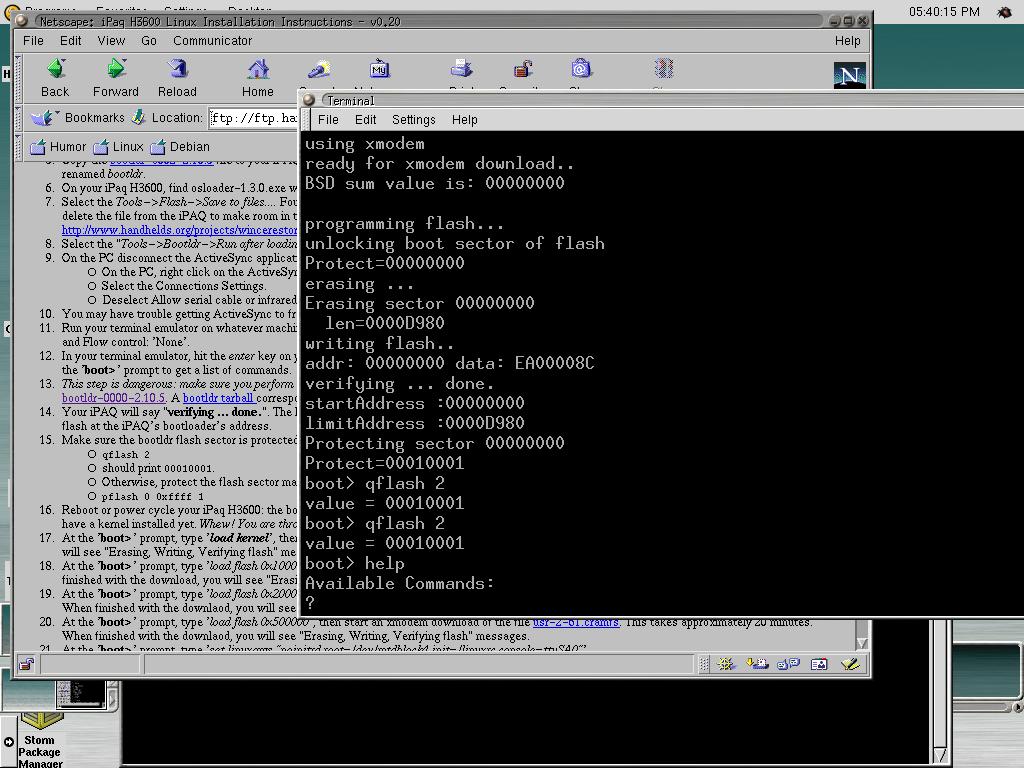Click the Netscape N logo

[850, 74]
